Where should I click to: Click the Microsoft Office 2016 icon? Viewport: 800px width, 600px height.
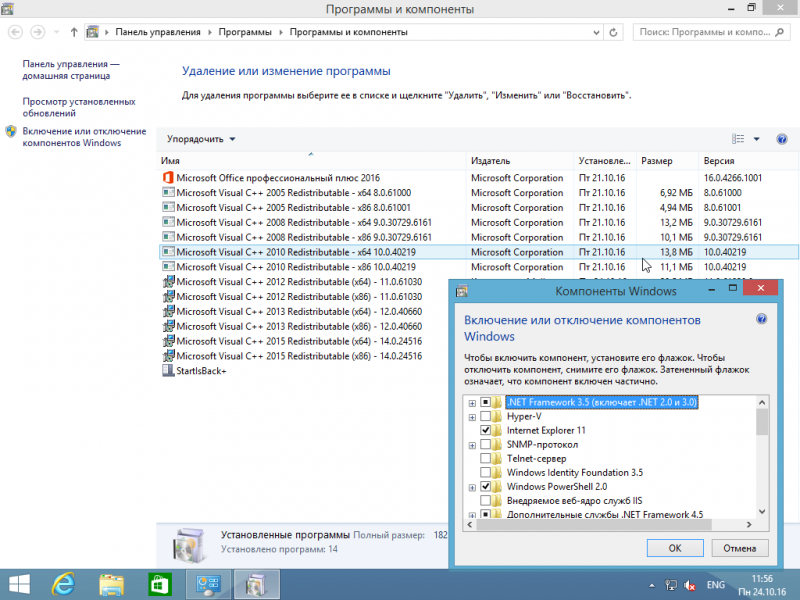(168, 178)
